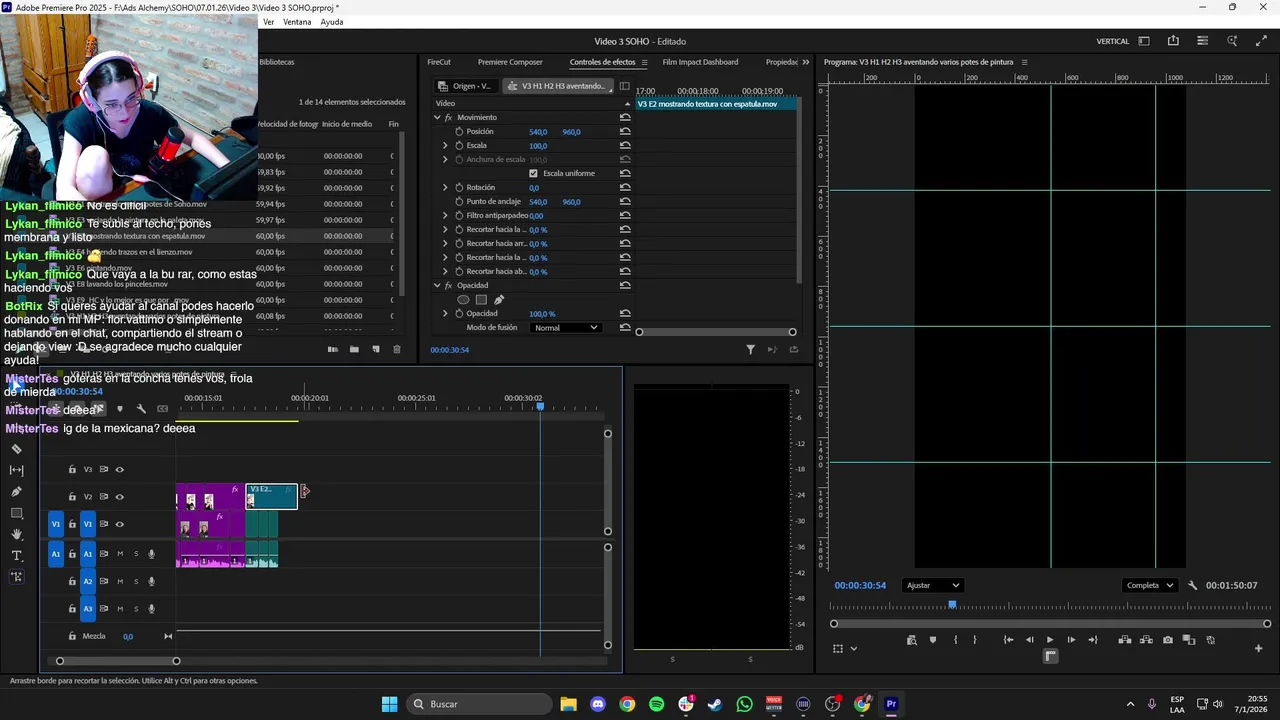Image resolution: width=1280 pixels, height=720 pixels.
Task: Switch to the Premiere Composer tab
Action: point(510,62)
